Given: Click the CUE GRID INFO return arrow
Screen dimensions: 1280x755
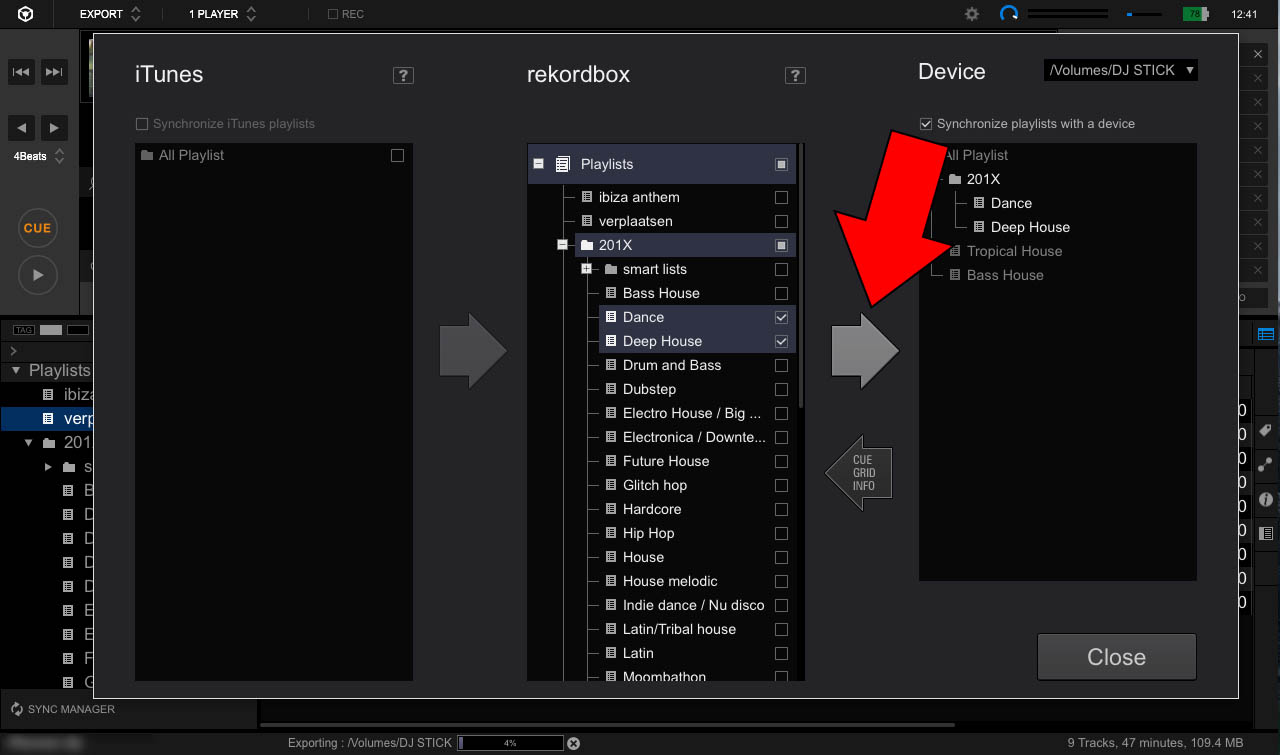Looking at the screenshot, I should pos(858,473).
